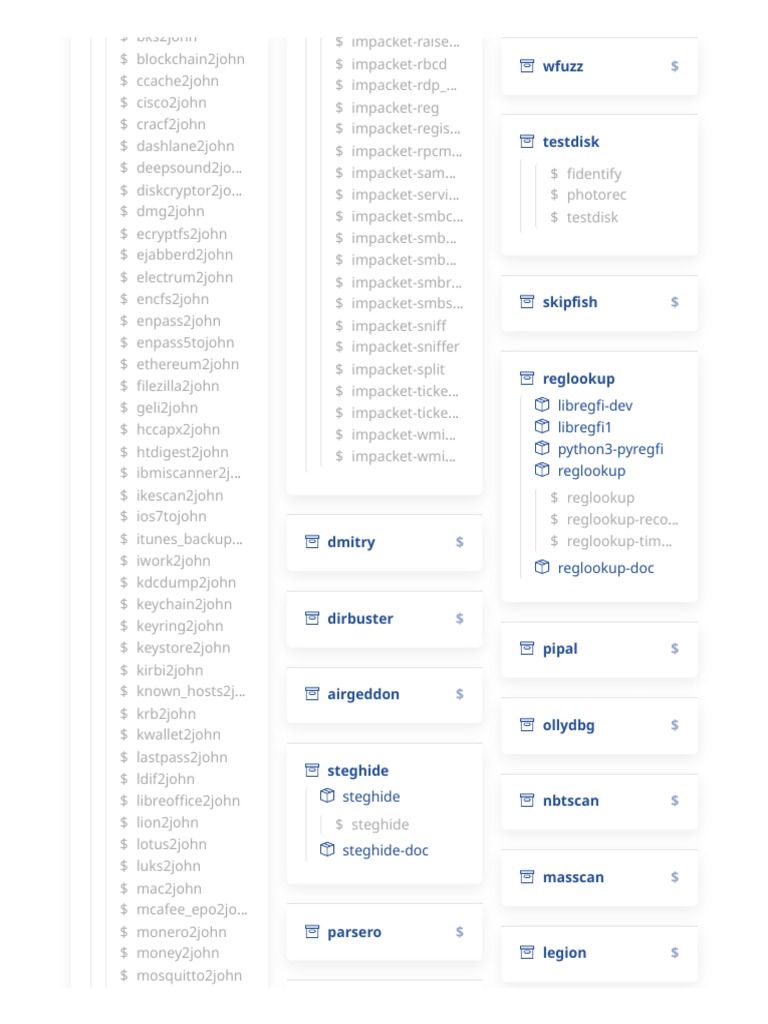
Task: Open the legion tool link
Action: 564,953
